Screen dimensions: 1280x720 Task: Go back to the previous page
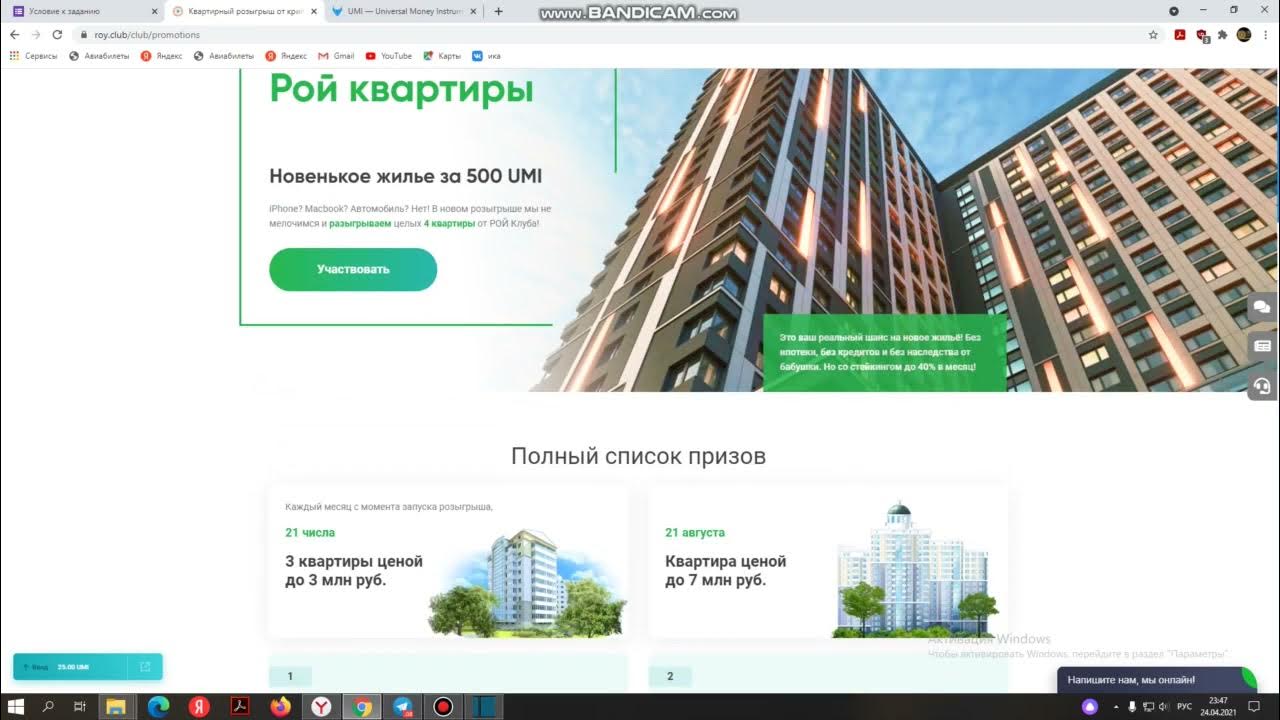click(14, 34)
